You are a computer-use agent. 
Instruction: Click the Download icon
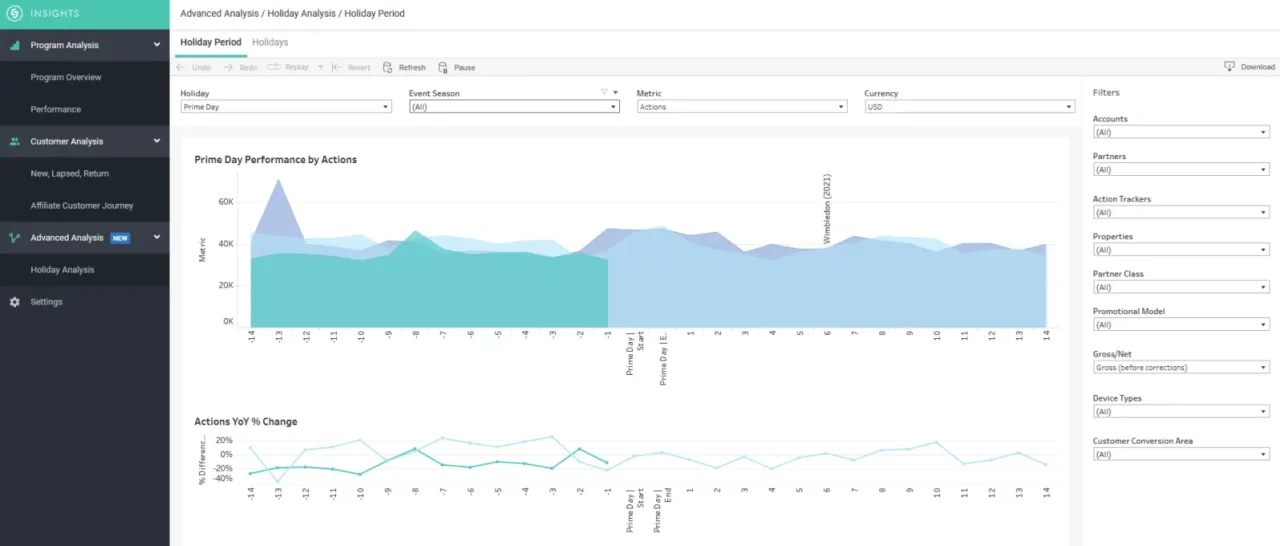(x=1229, y=67)
